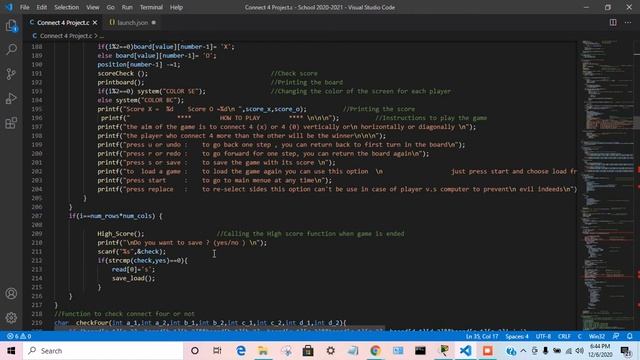Show hidden system tray icons chevron
640x360 pixels.
pos(523,351)
